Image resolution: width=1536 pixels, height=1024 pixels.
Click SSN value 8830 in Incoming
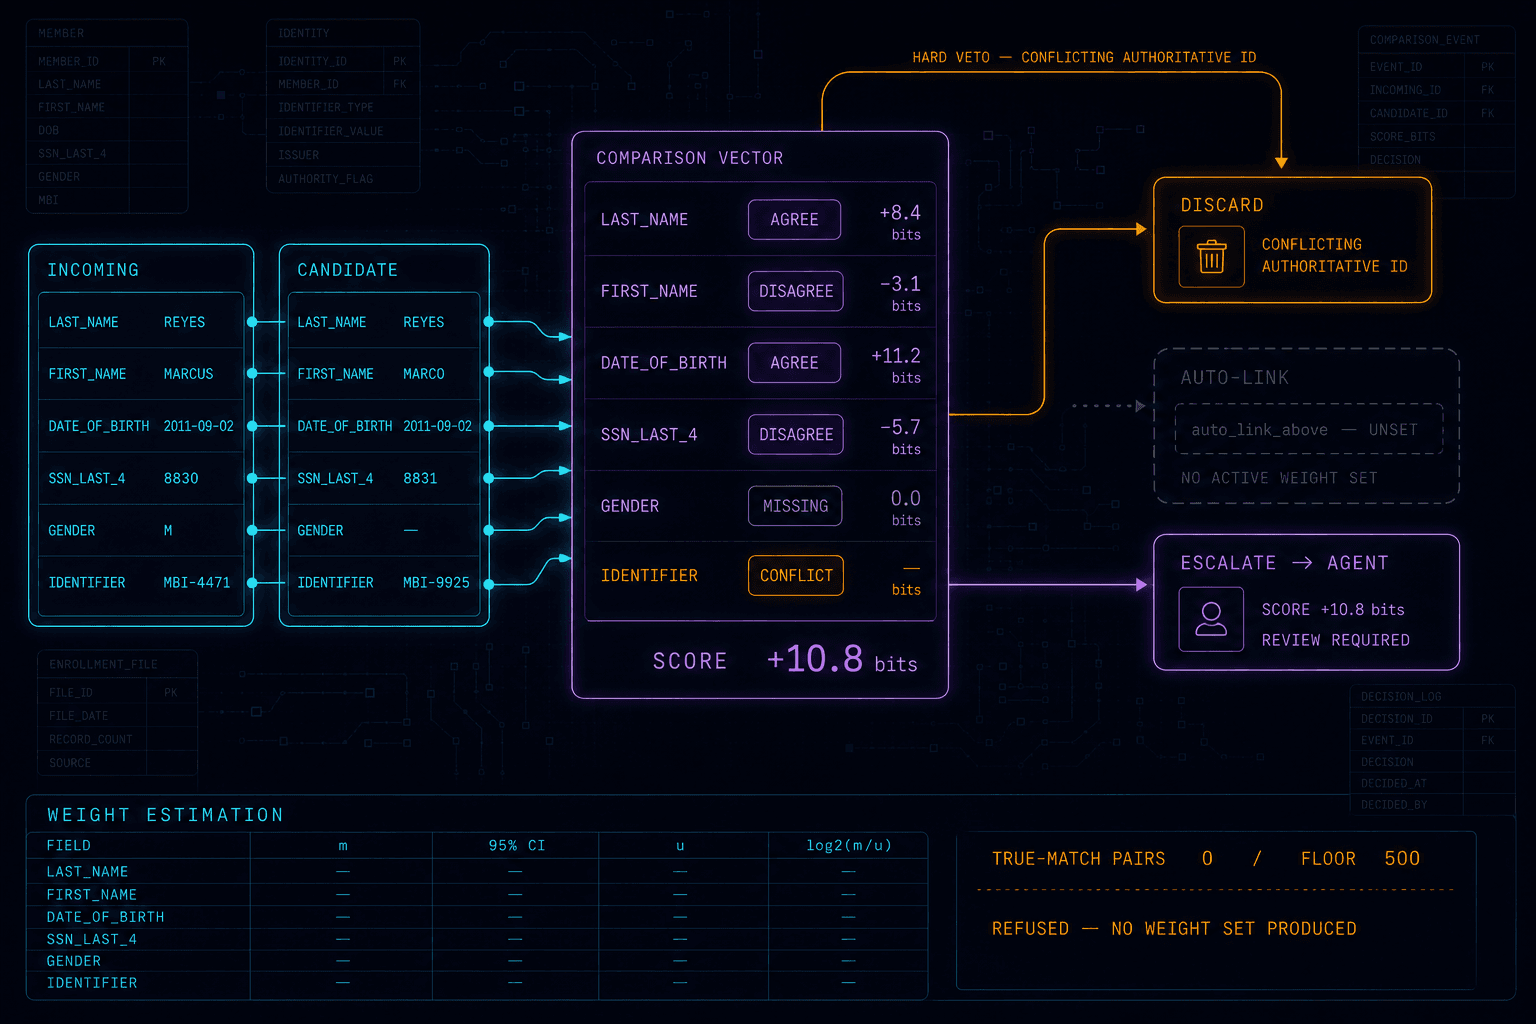pos(181,478)
